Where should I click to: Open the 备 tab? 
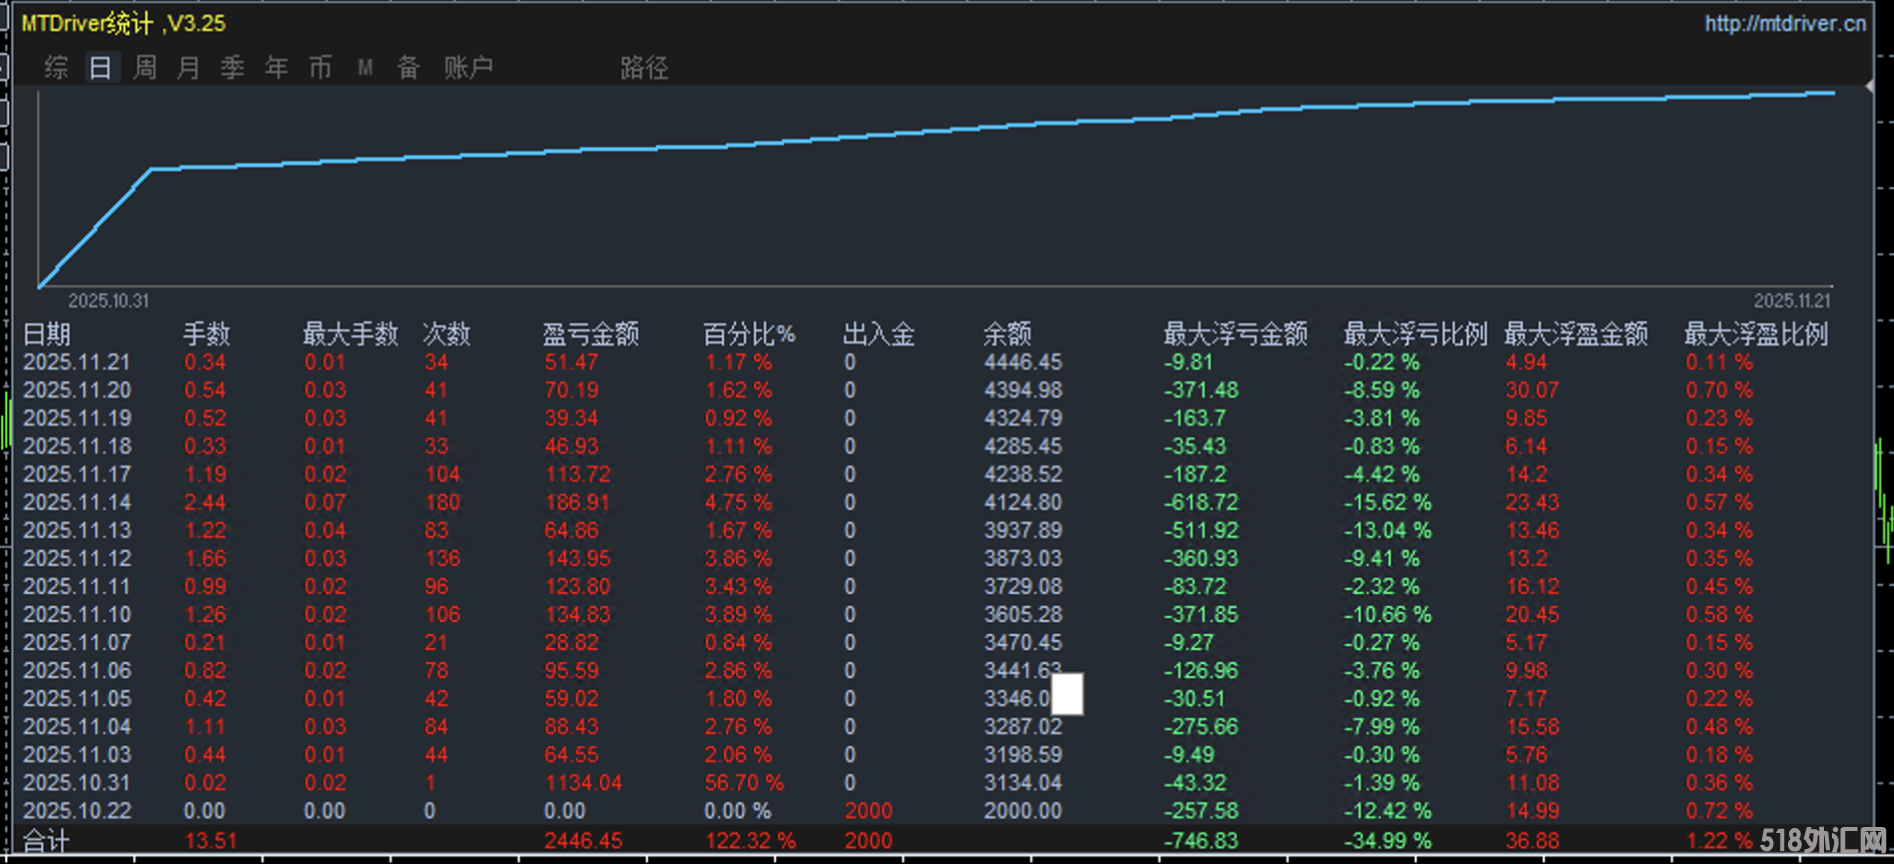coord(408,67)
